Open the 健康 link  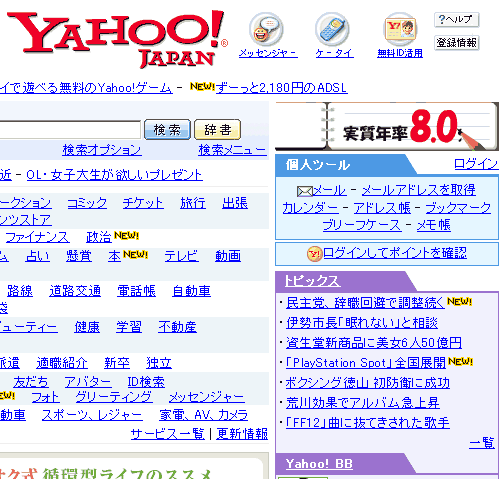(x=87, y=327)
